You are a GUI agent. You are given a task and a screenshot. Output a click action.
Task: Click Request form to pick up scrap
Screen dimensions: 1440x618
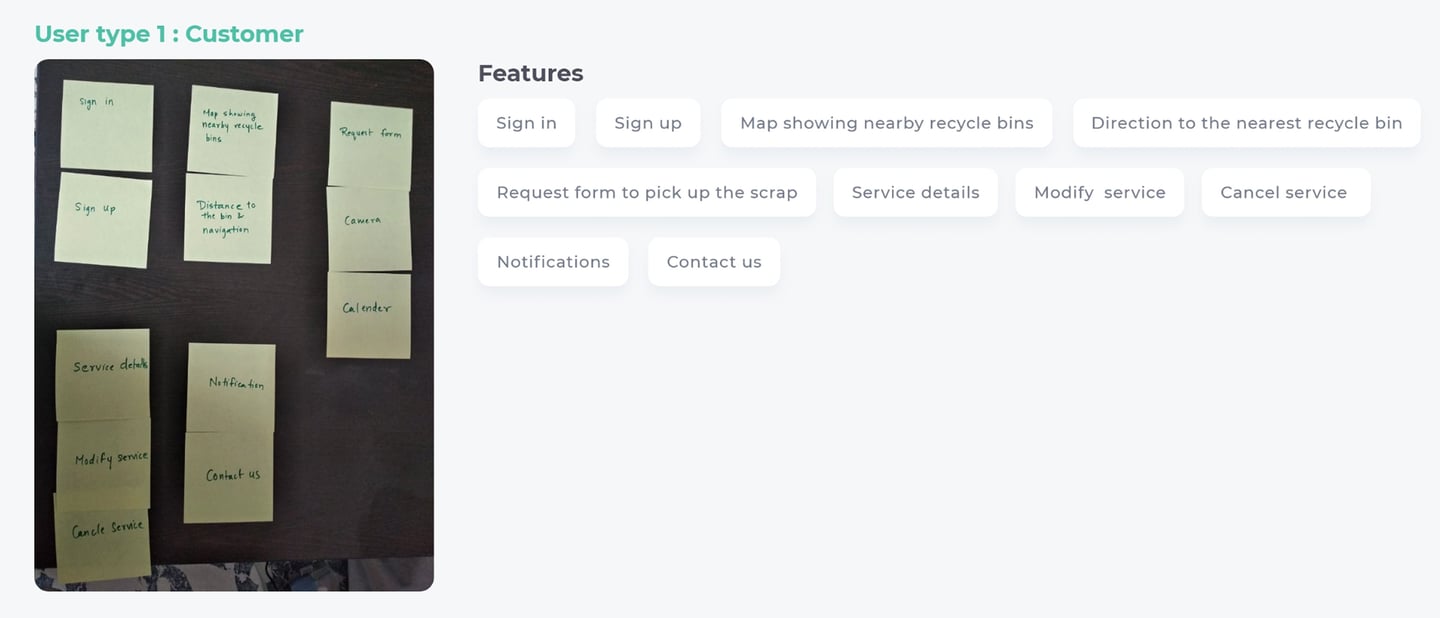point(647,192)
